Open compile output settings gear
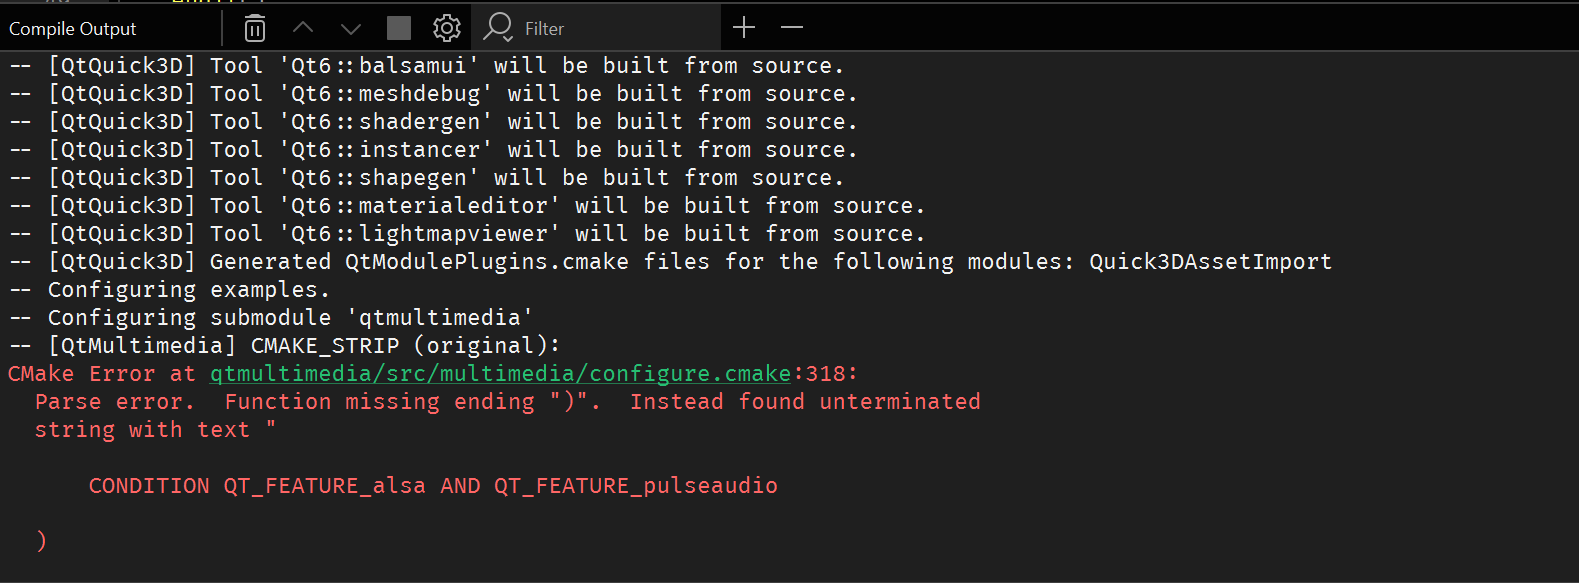 (447, 28)
